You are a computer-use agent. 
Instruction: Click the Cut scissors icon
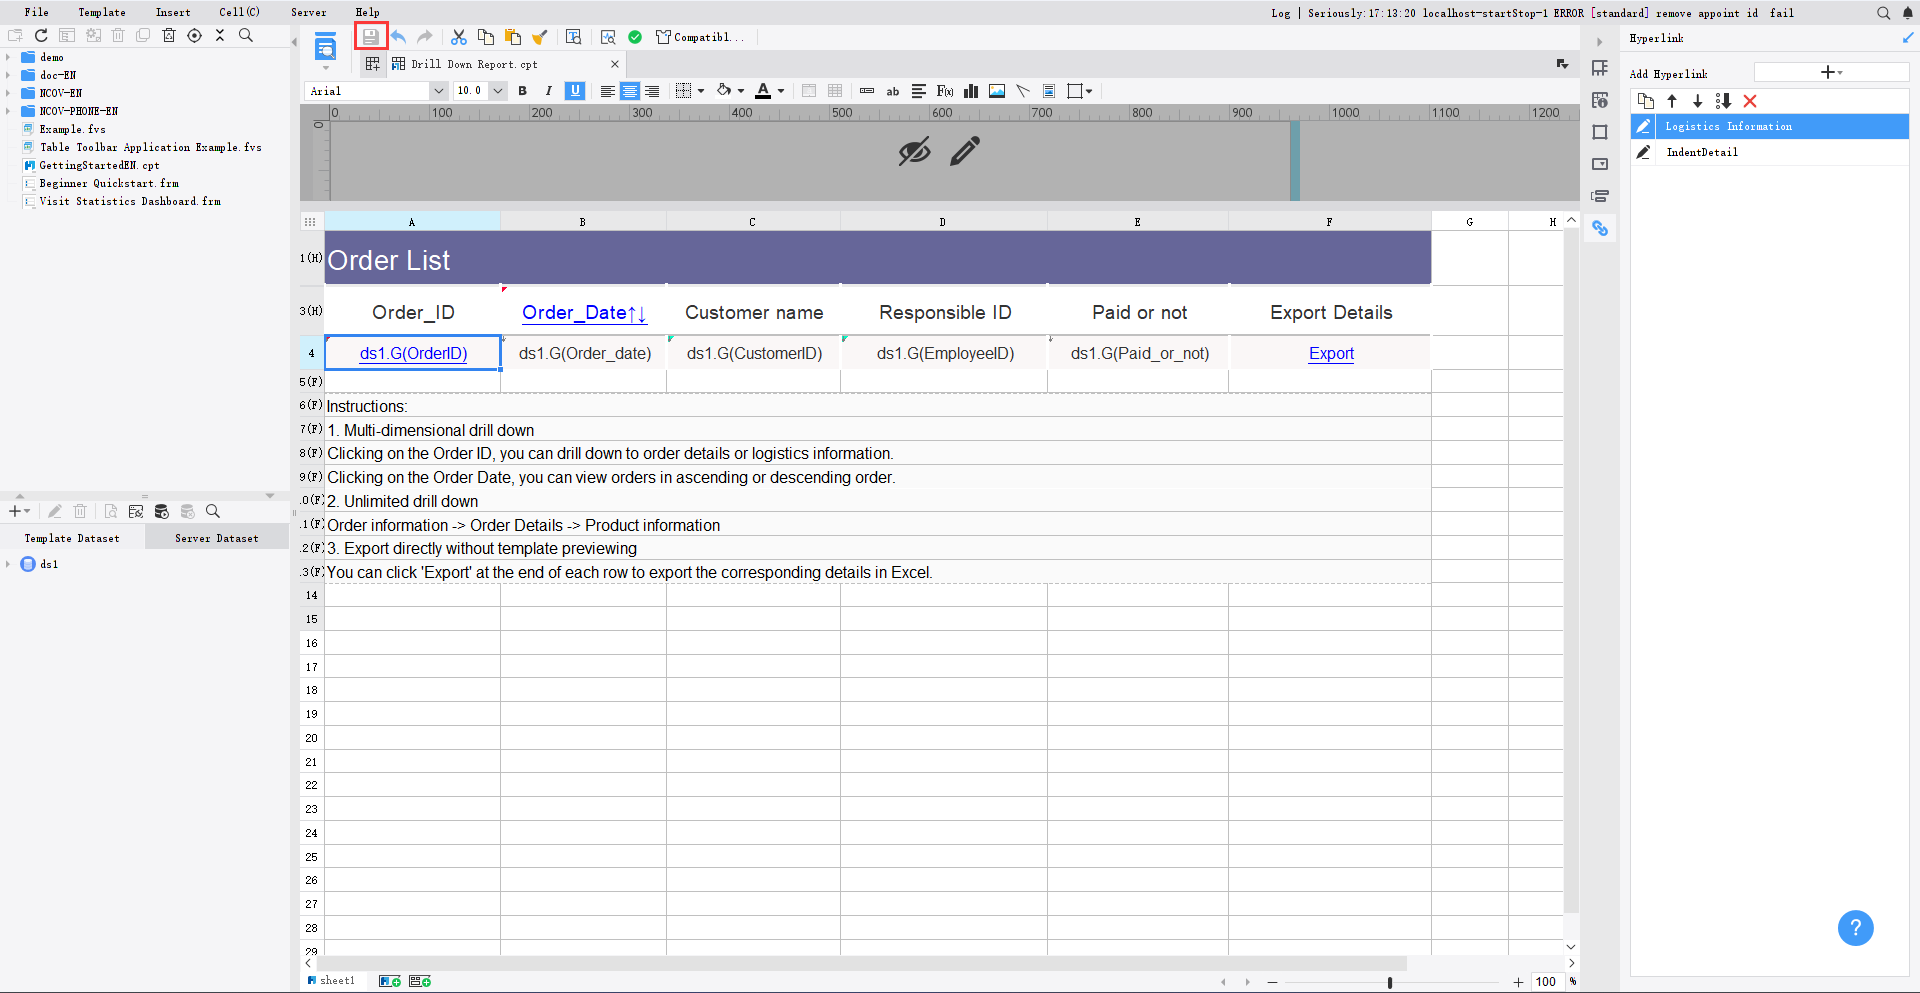pyautogui.click(x=459, y=37)
